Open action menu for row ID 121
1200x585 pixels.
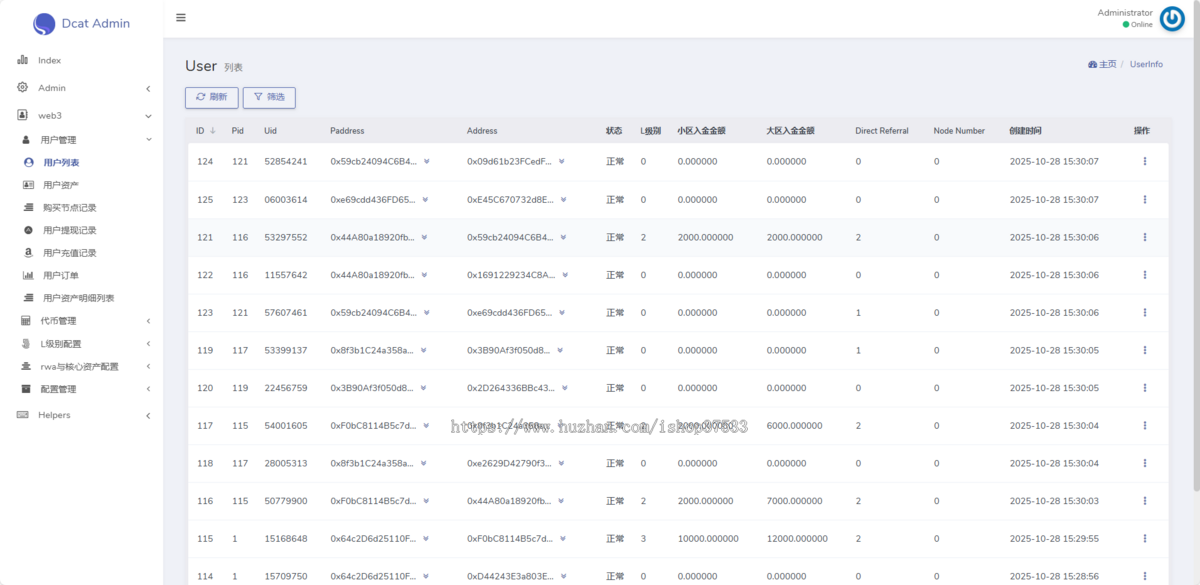[1144, 237]
